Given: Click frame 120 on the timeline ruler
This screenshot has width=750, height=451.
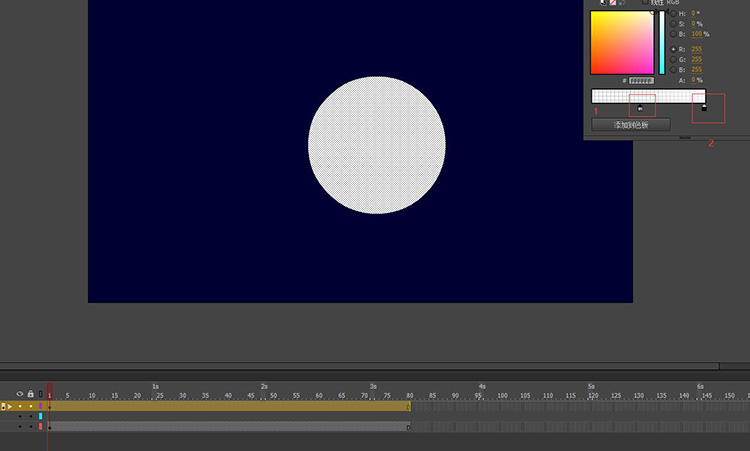Looking at the screenshot, I should 593,396.
